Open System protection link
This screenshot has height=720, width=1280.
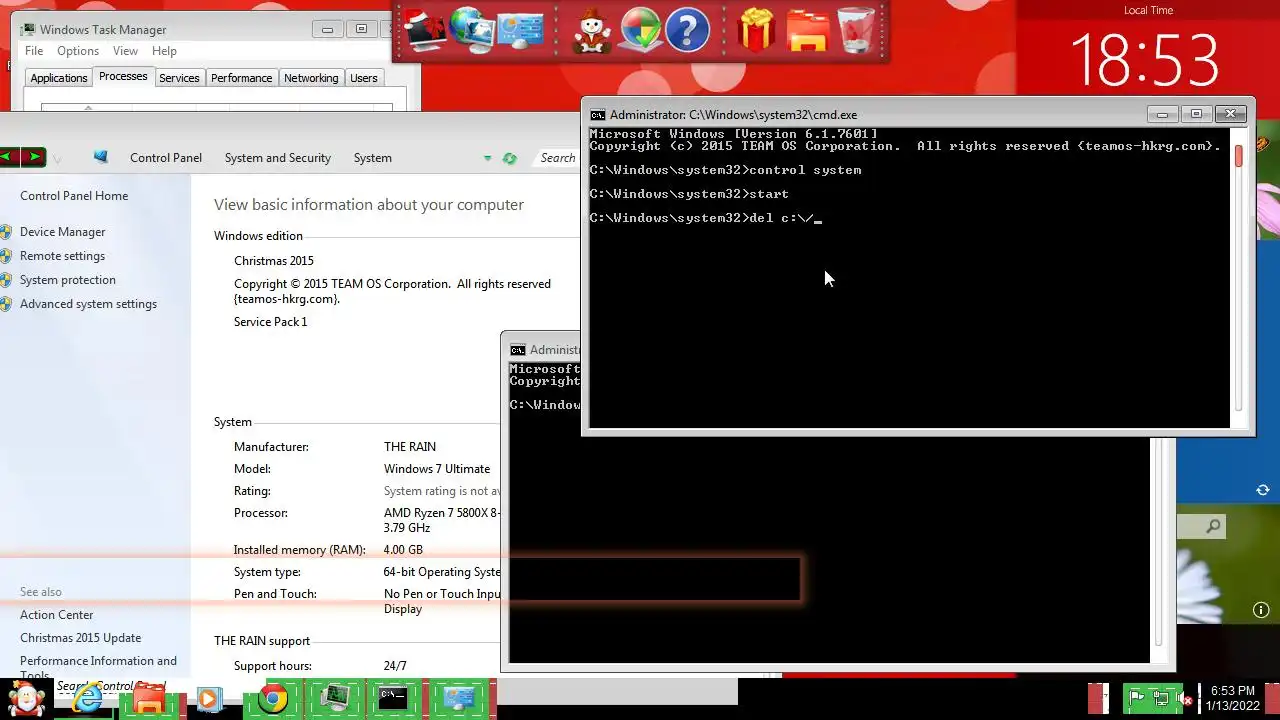point(68,280)
